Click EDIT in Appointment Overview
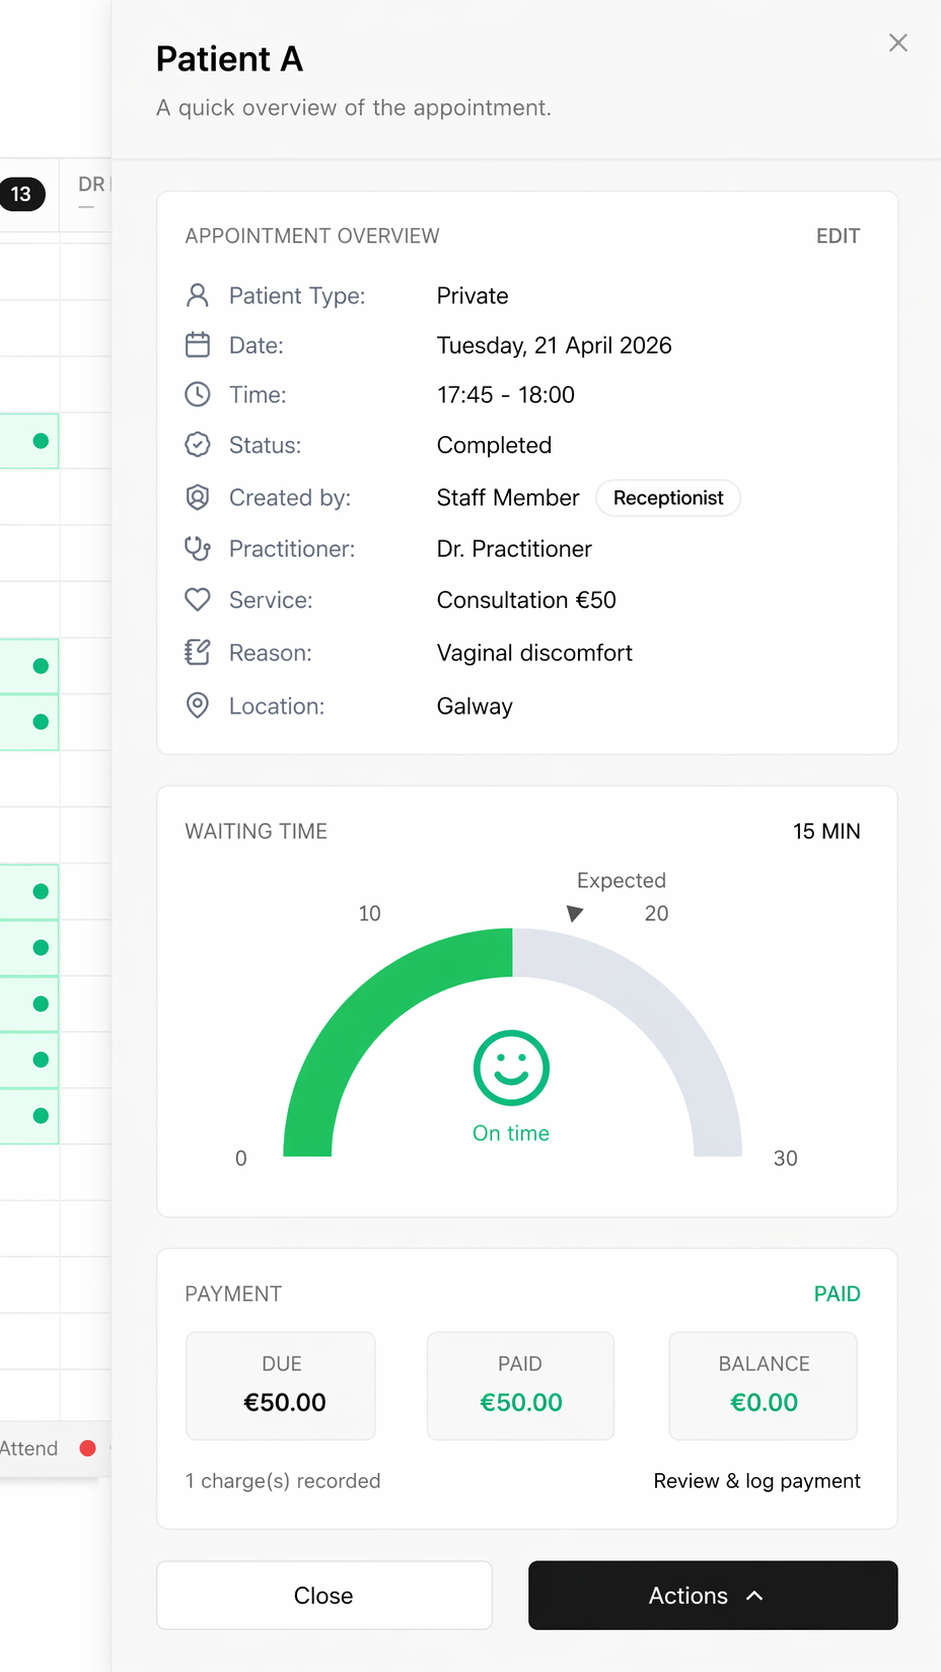The width and height of the screenshot is (941, 1672). (837, 236)
